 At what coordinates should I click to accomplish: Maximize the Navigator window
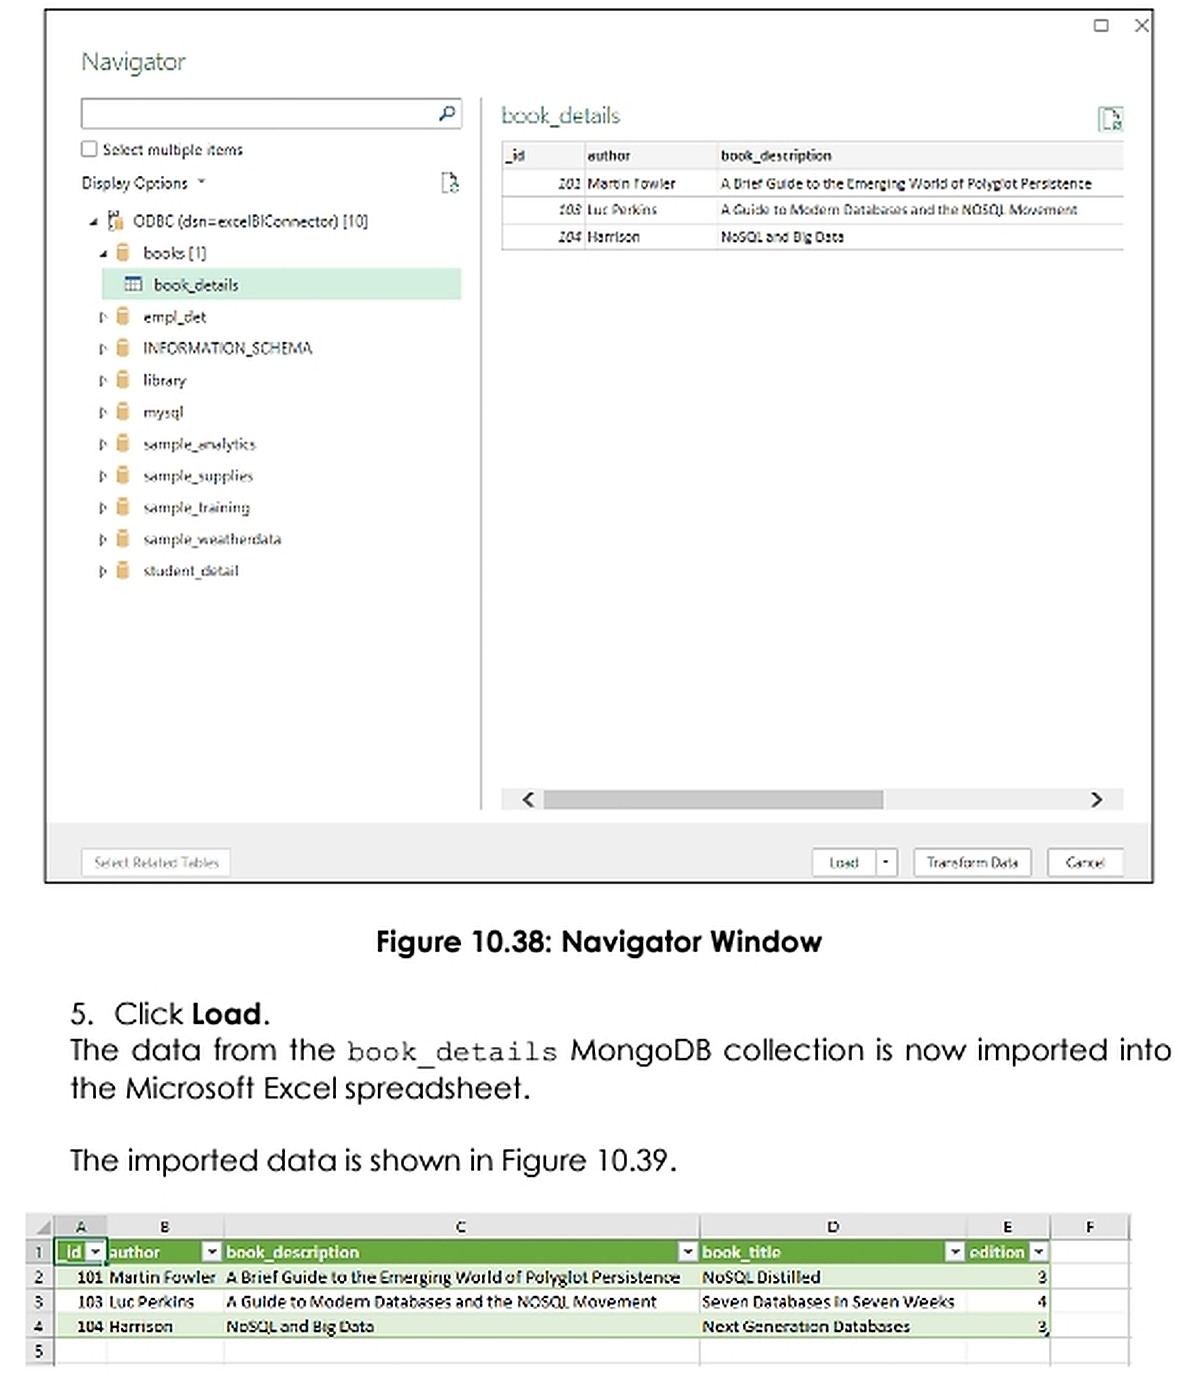click(x=1101, y=25)
